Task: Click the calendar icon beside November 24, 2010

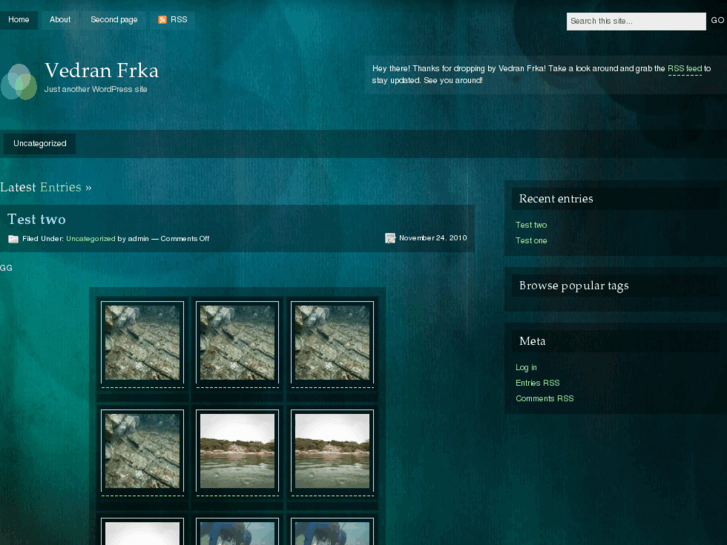Action: click(x=390, y=238)
